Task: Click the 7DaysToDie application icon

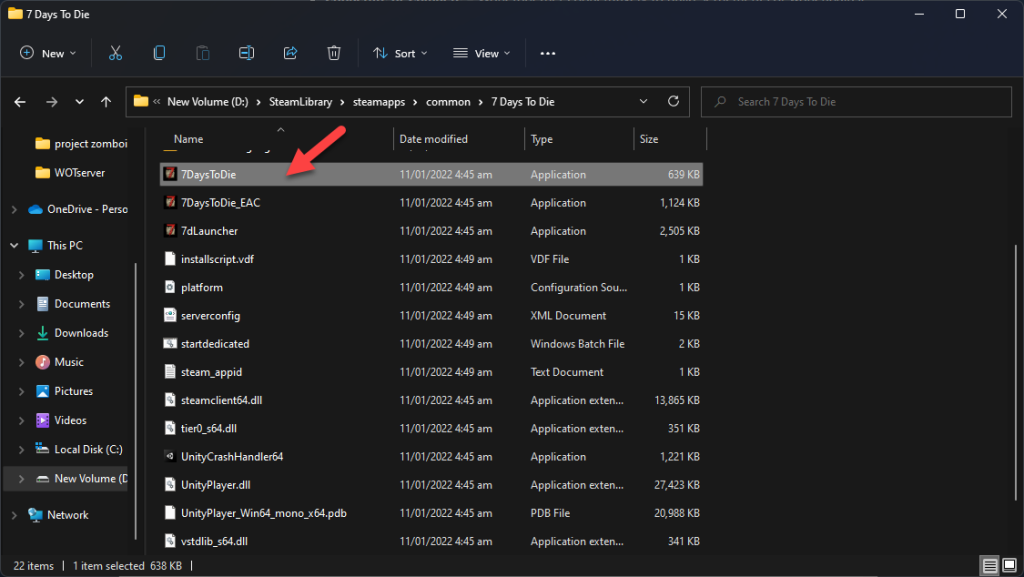Action: coord(170,174)
